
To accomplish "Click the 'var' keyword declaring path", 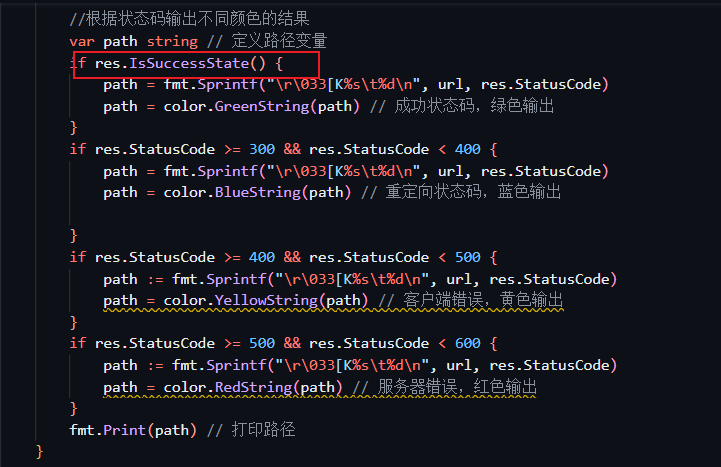I will pos(82,41).
